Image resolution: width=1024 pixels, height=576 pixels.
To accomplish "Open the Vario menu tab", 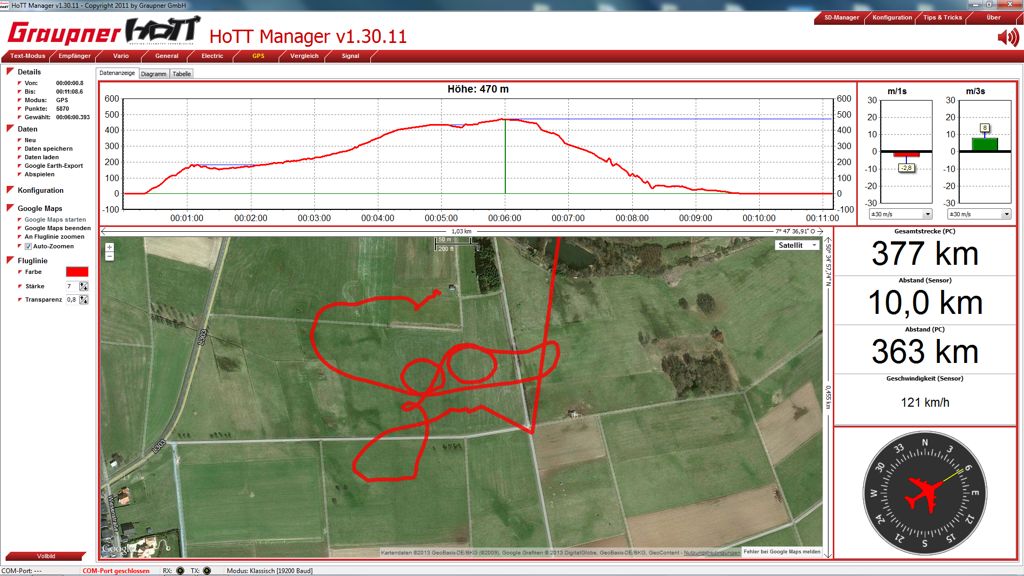I will [120, 56].
